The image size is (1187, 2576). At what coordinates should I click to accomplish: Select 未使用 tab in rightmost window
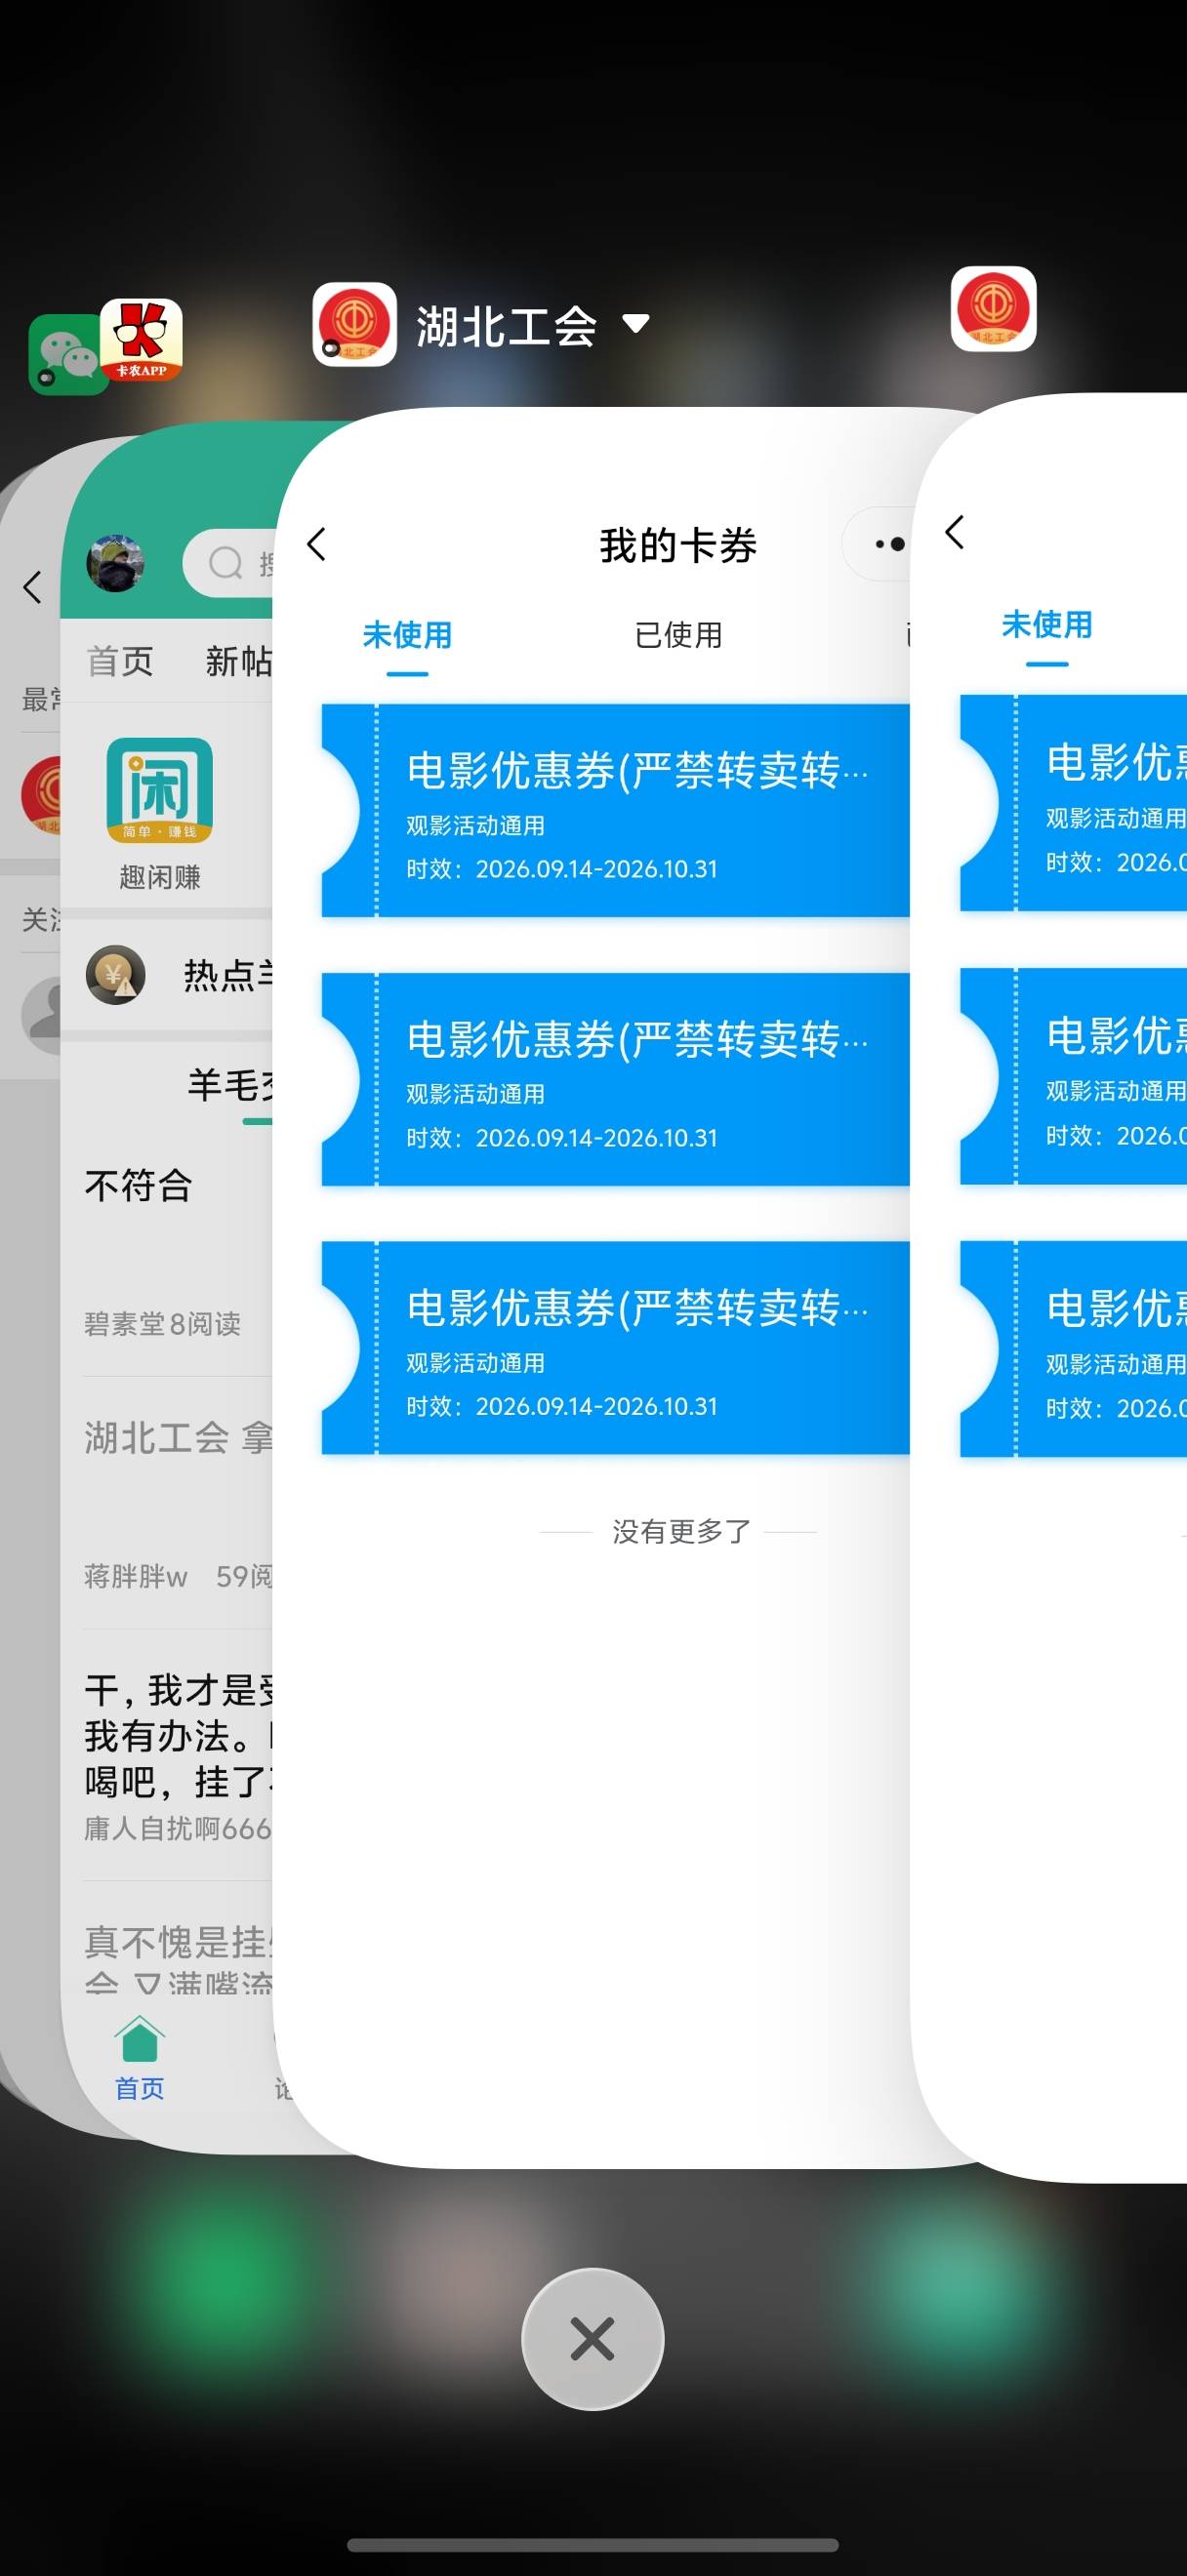click(1047, 624)
